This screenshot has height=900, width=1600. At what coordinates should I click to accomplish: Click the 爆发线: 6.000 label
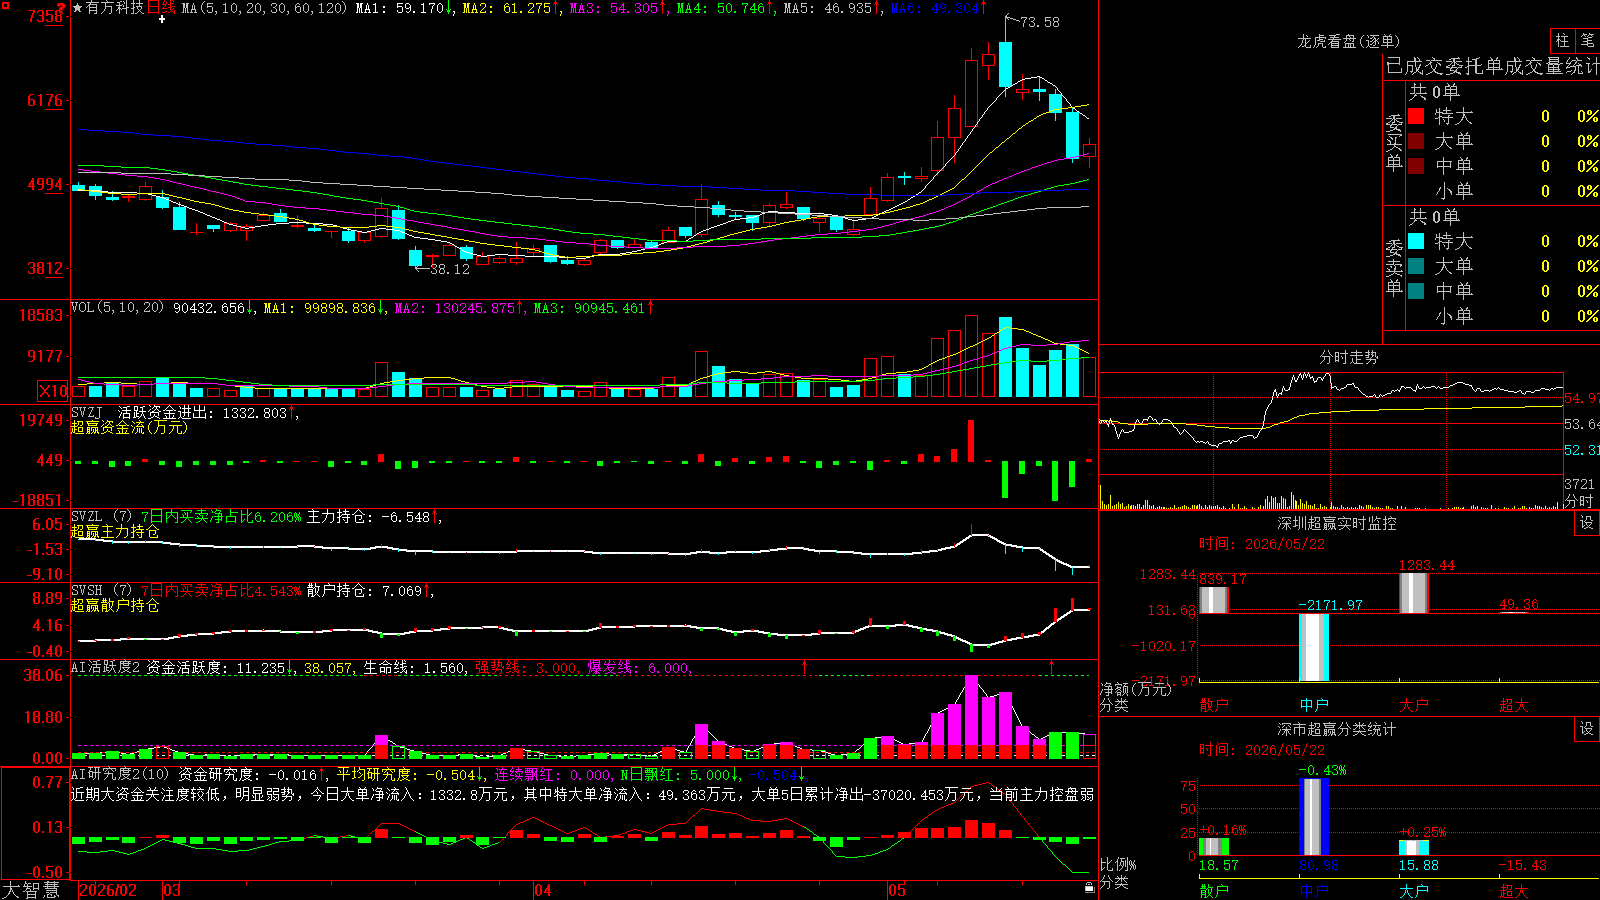click(639, 667)
